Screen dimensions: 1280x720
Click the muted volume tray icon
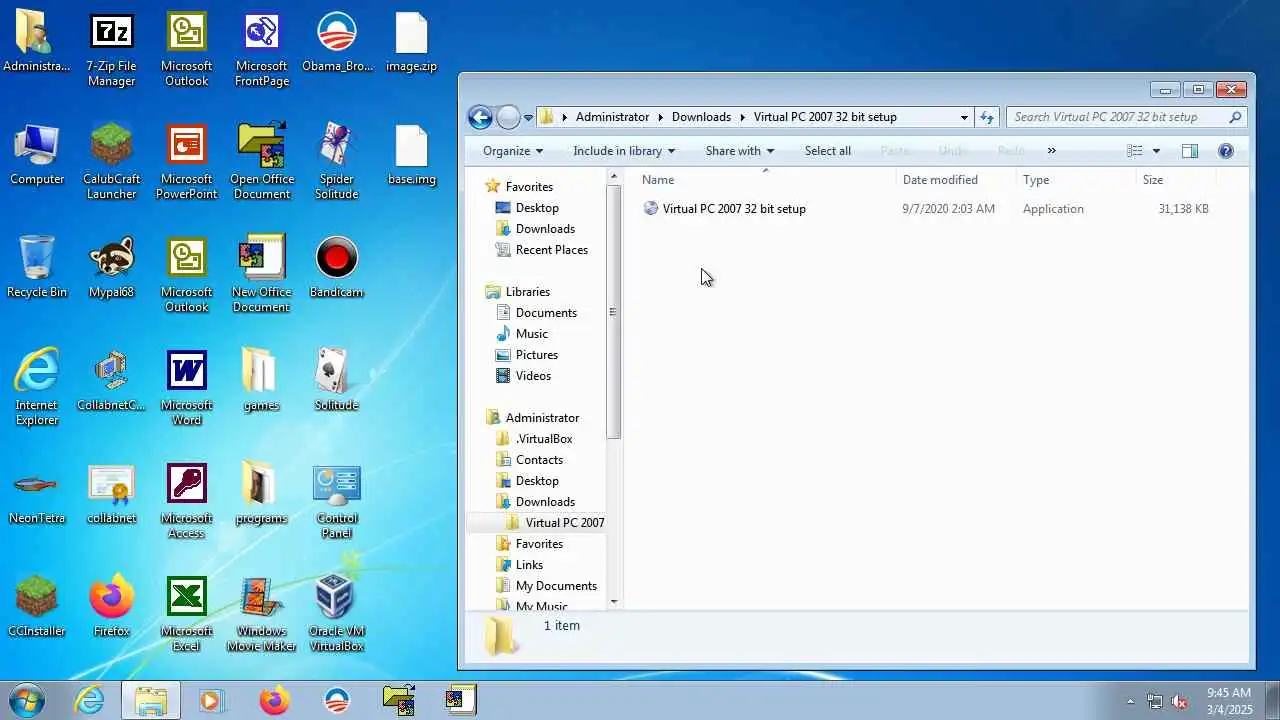click(x=1179, y=702)
